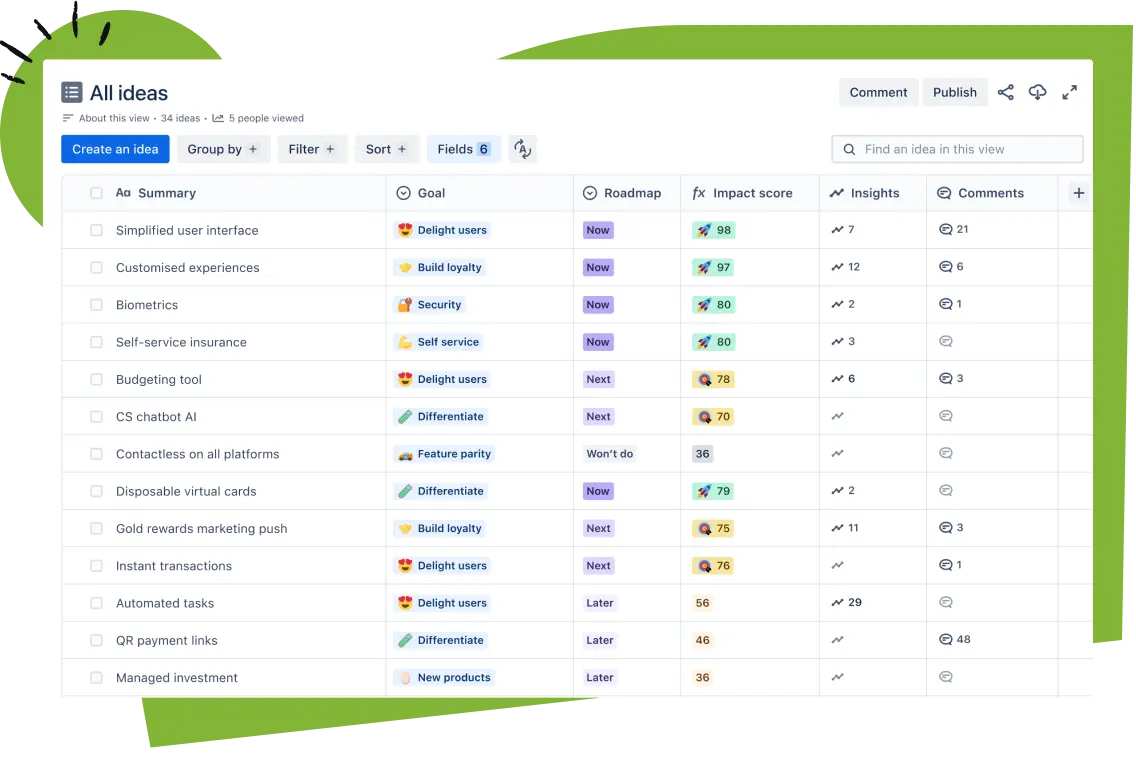Image resolution: width=1136 pixels, height=758 pixels.
Task: Check the Biometrics row checkbox
Action: (x=96, y=305)
